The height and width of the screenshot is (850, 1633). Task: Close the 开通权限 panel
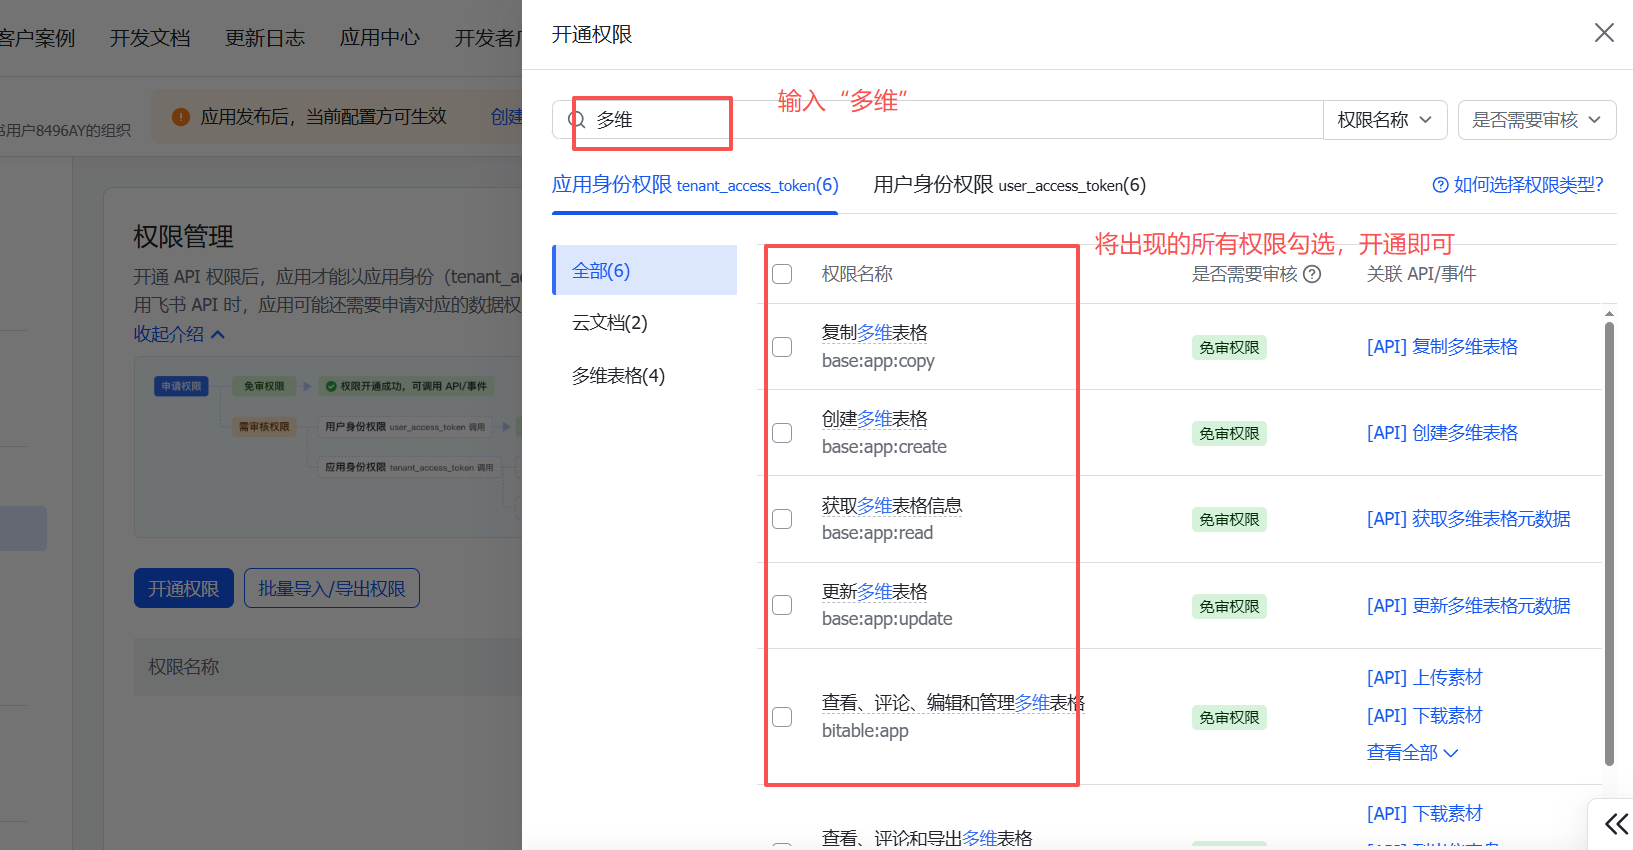1604,33
